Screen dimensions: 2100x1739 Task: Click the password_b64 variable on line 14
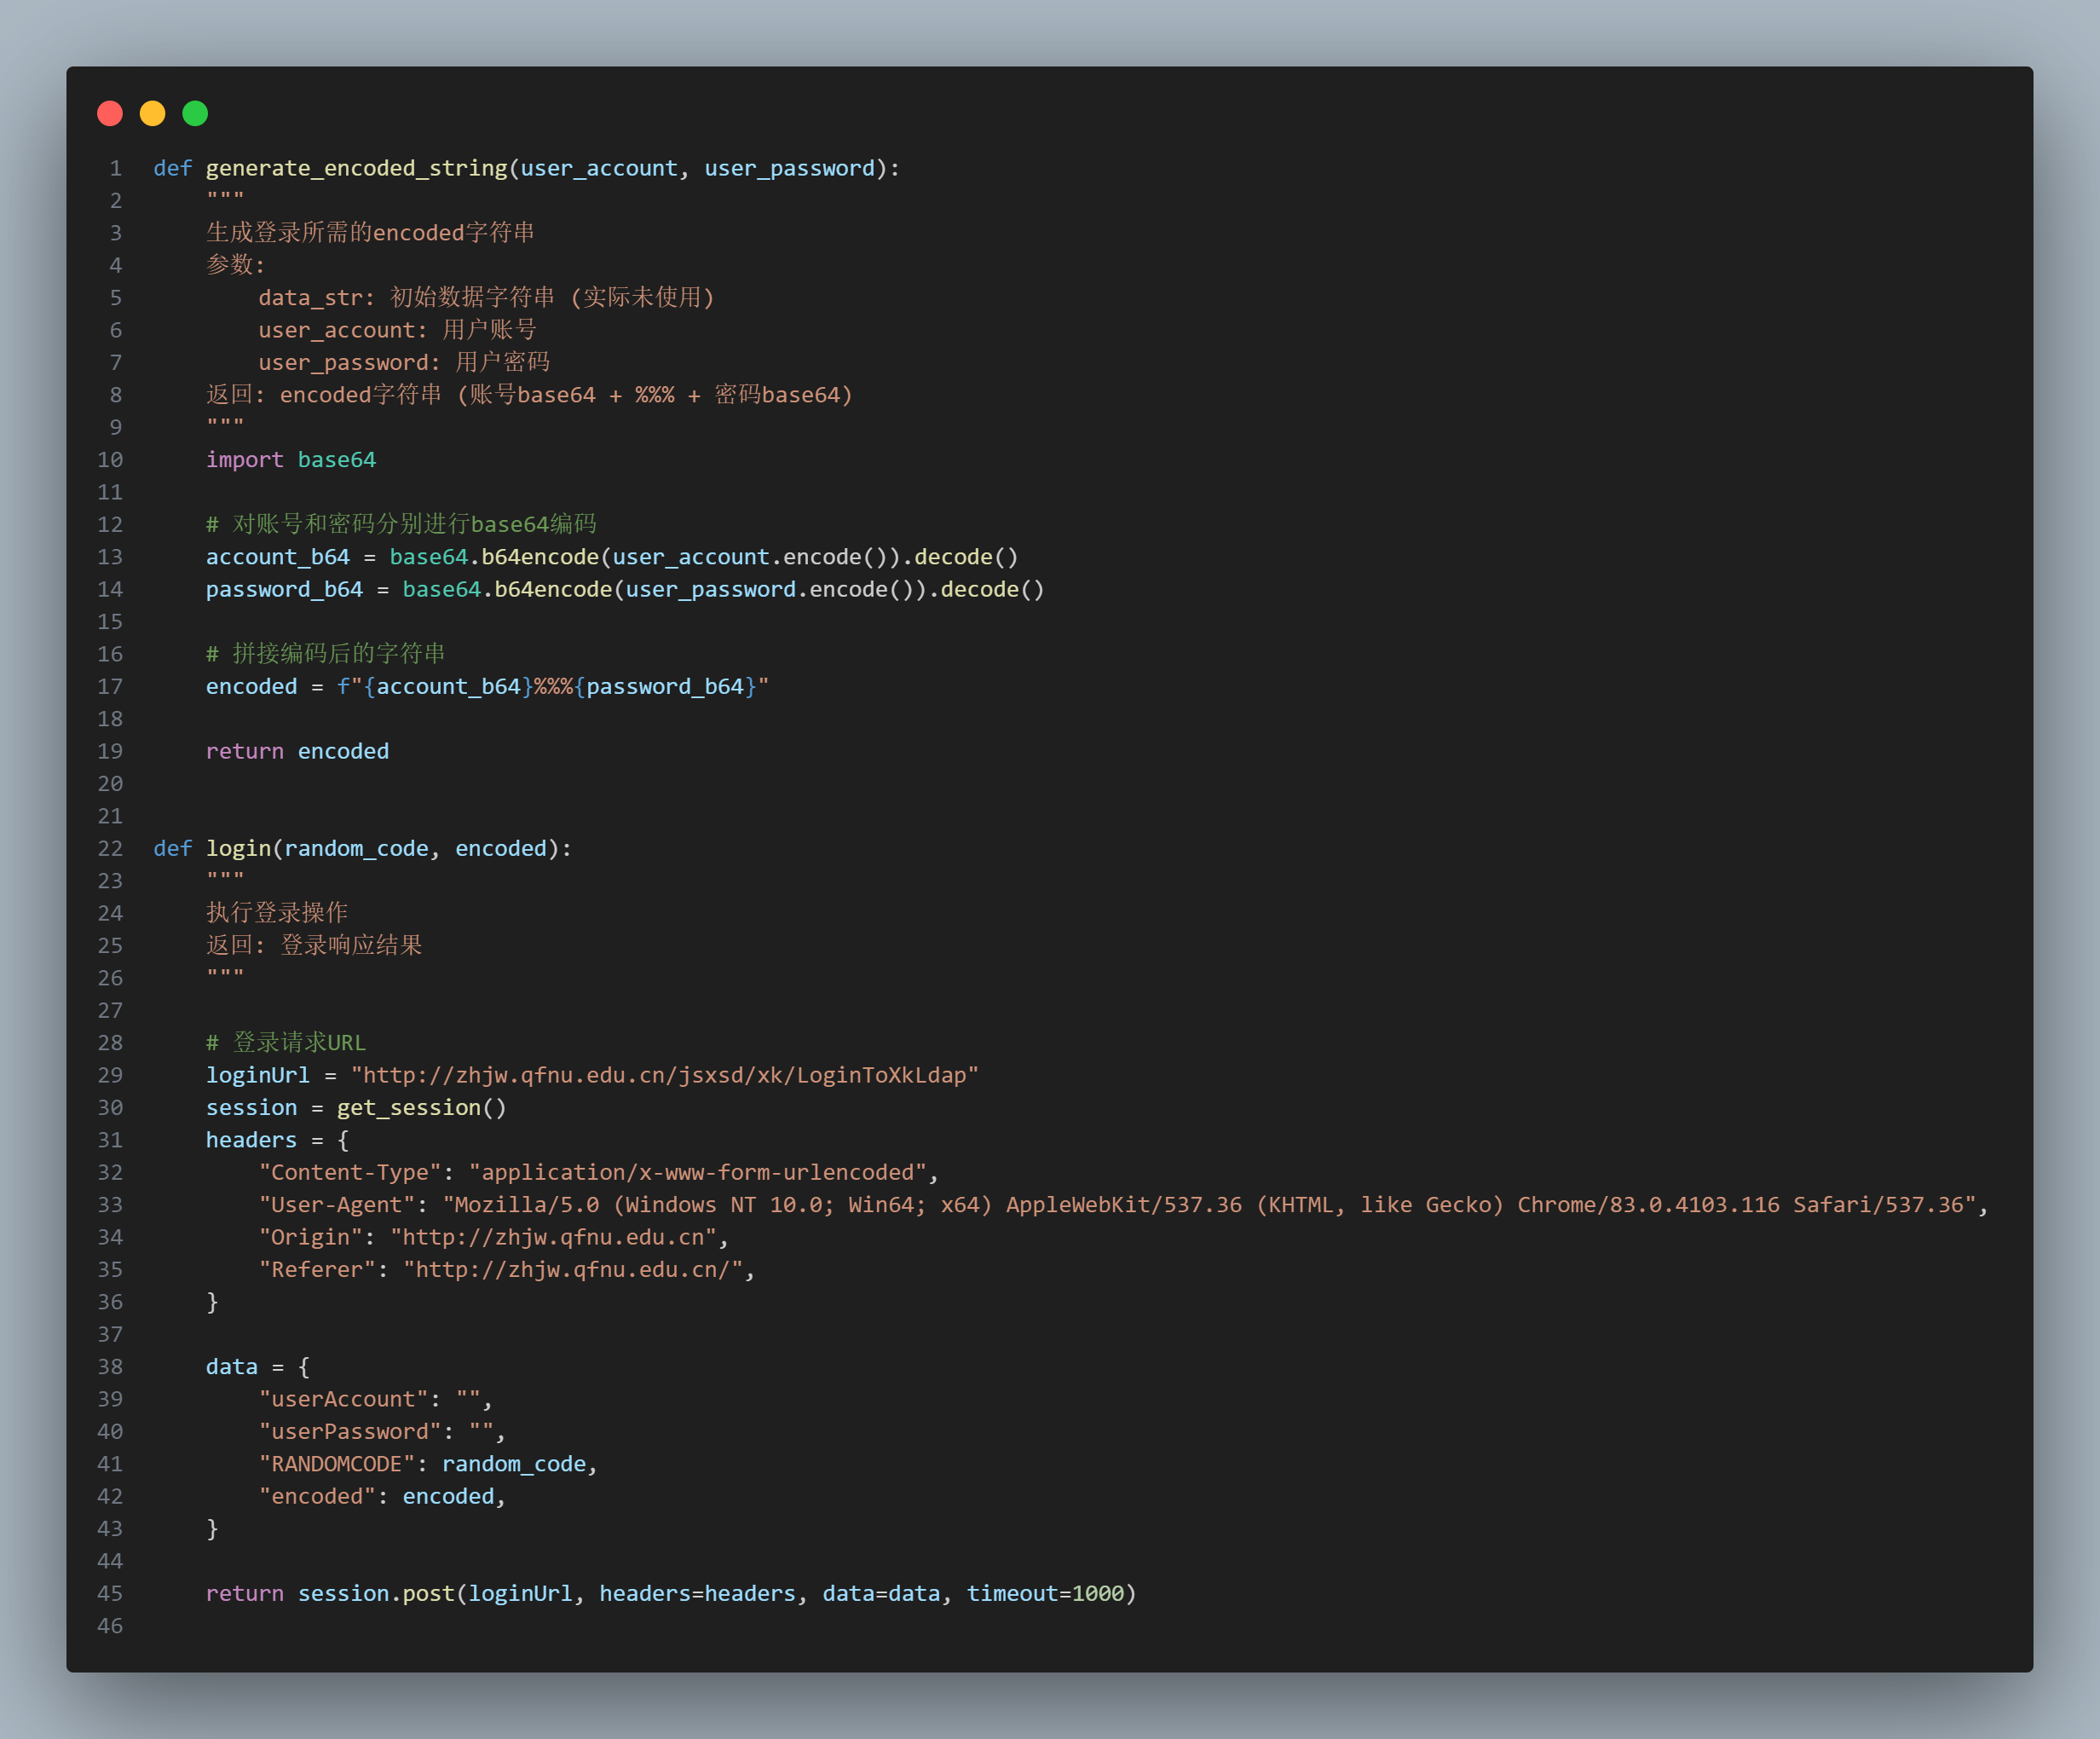[283, 589]
